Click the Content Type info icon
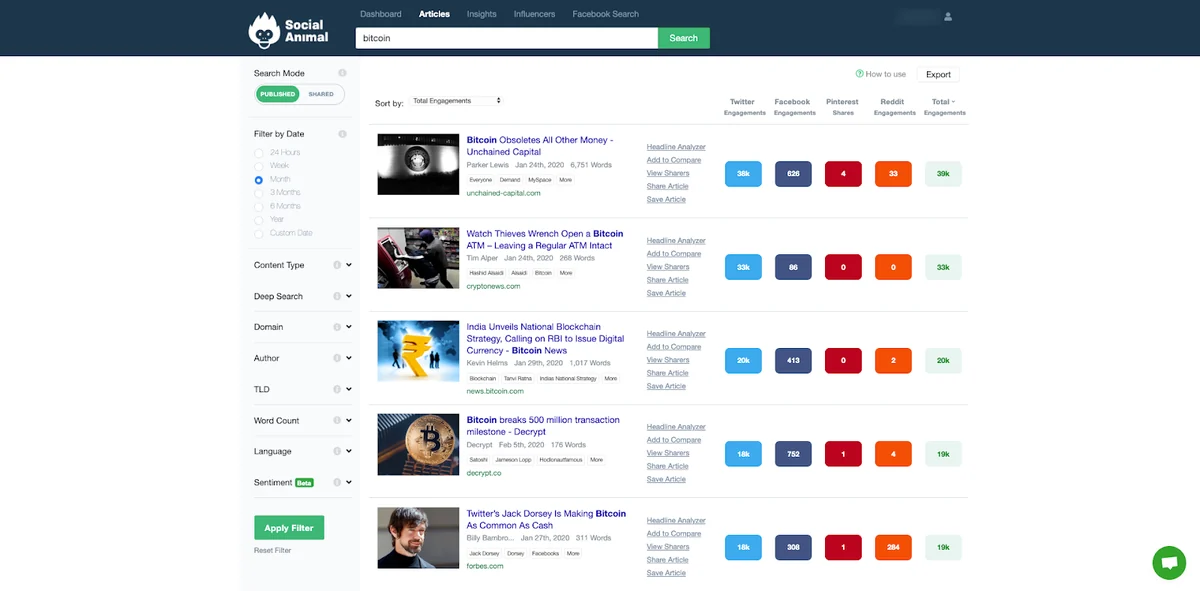Image resolution: width=1200 pixels, height=591 pixels. click(337, 265)
